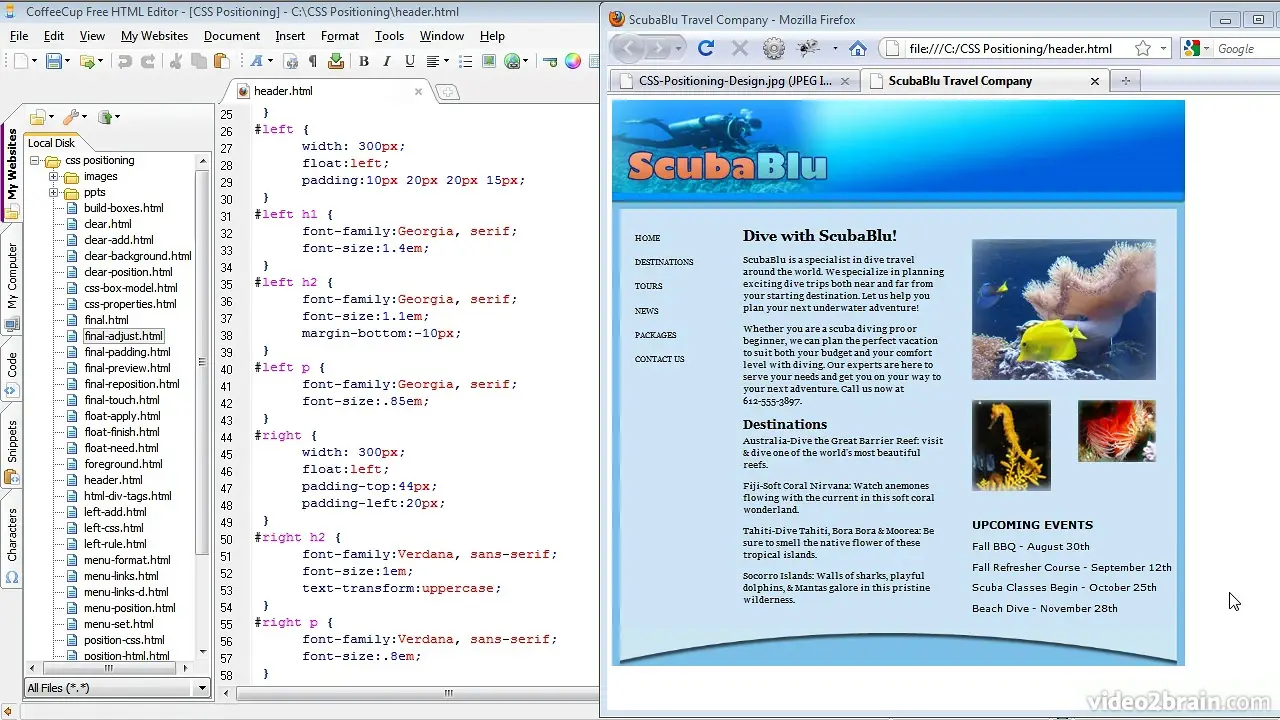The height and width of the screenshot is (720, 1280).
Task: Open a new Firefox tab with plus button
Action: click(1125, 81)
